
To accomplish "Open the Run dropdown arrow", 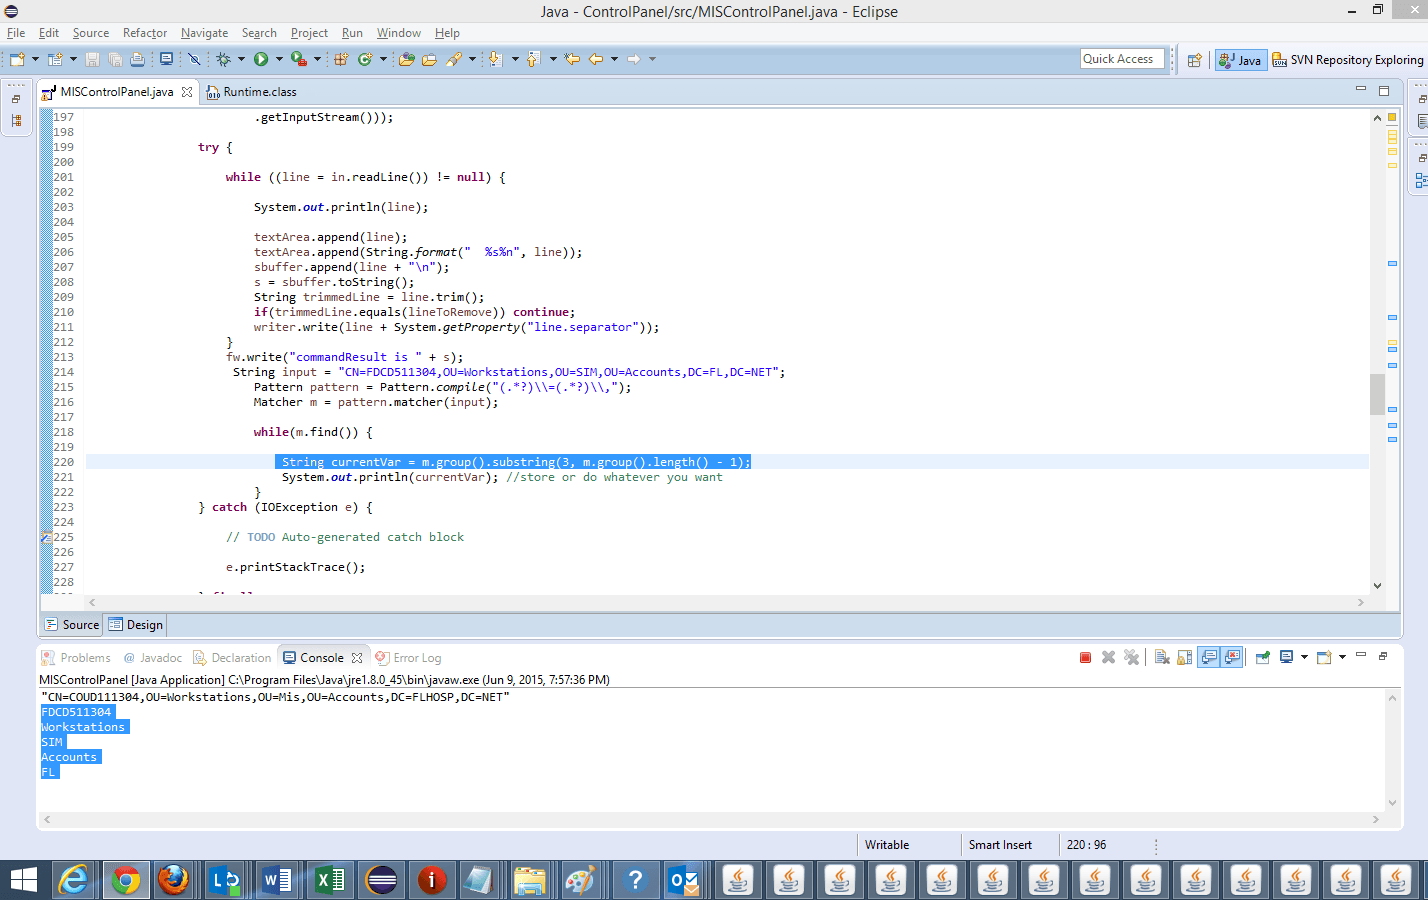I will 279,59.
